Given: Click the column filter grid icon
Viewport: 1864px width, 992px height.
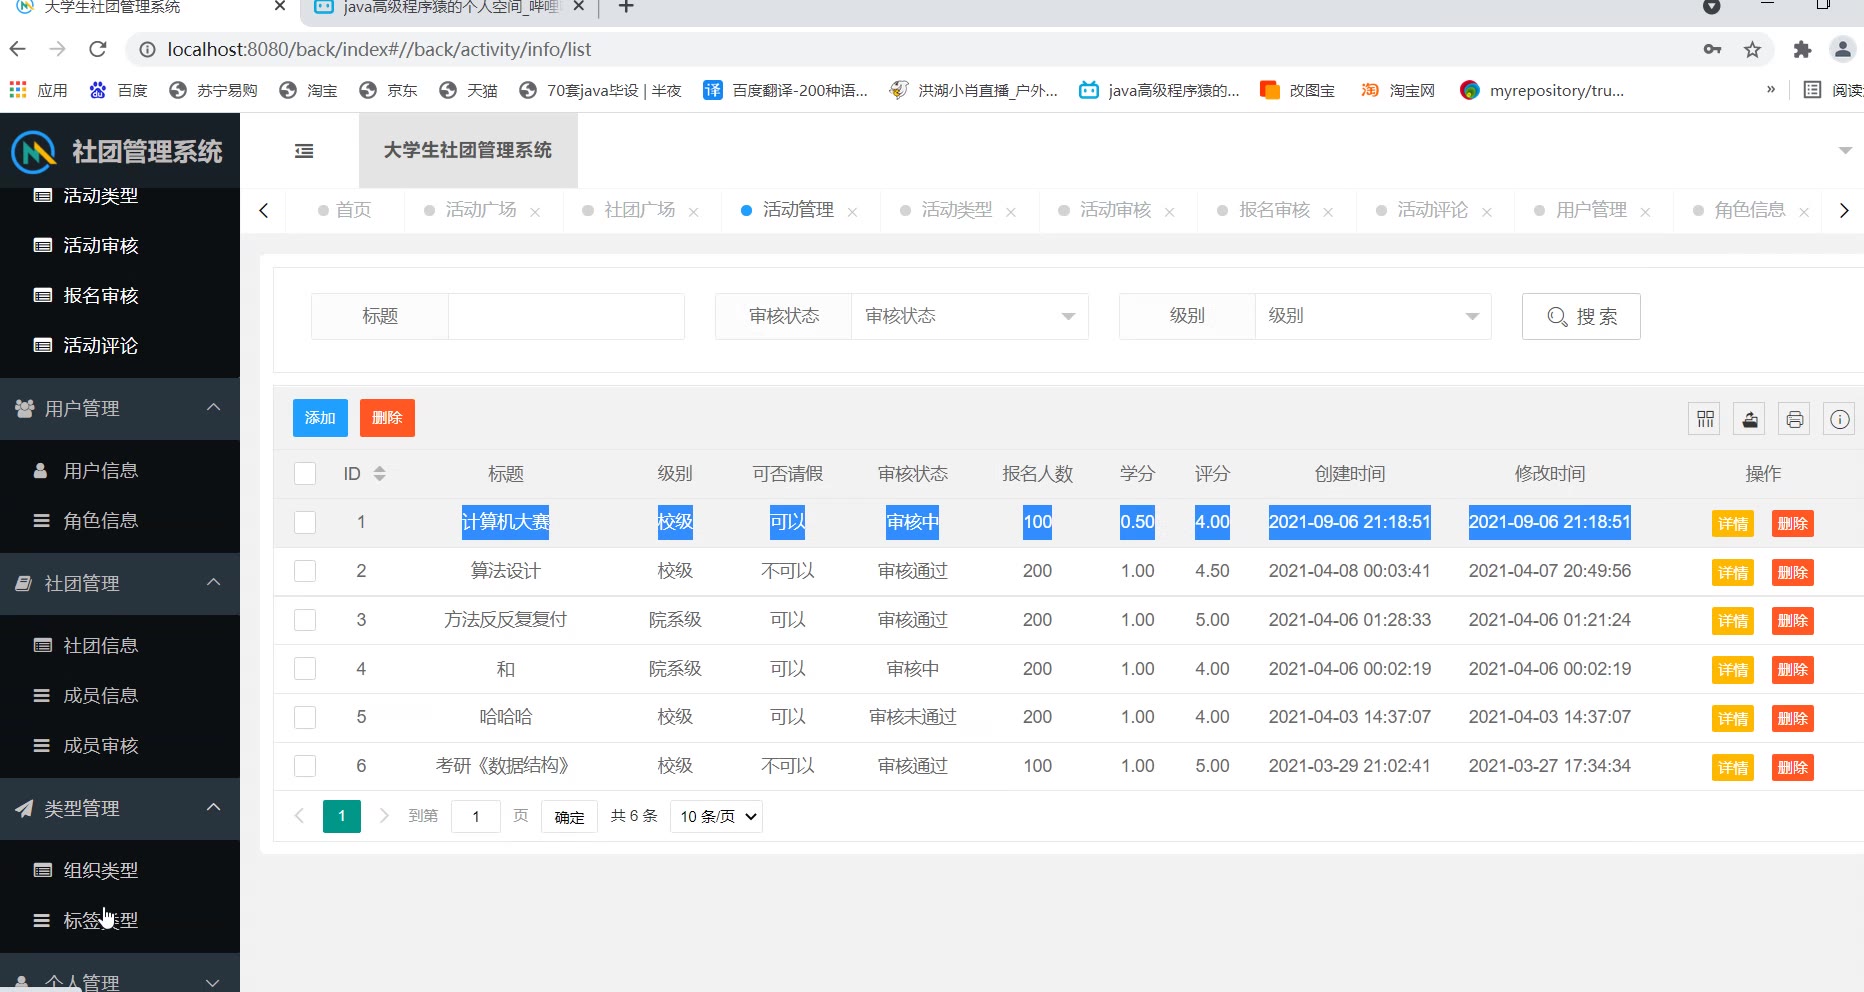Looking at the screenshot, I should 1705,419.
